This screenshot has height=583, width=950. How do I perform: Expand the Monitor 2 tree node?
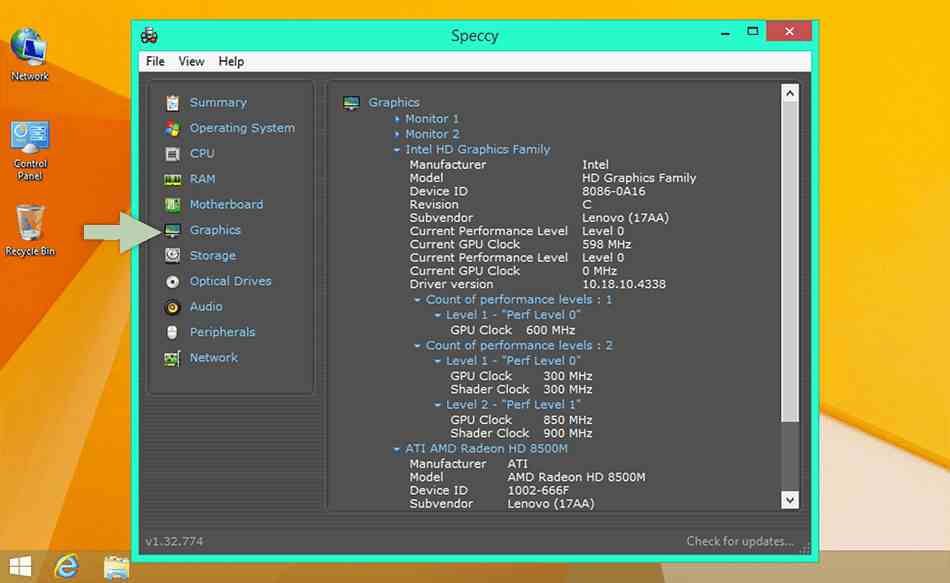[397, 134]
